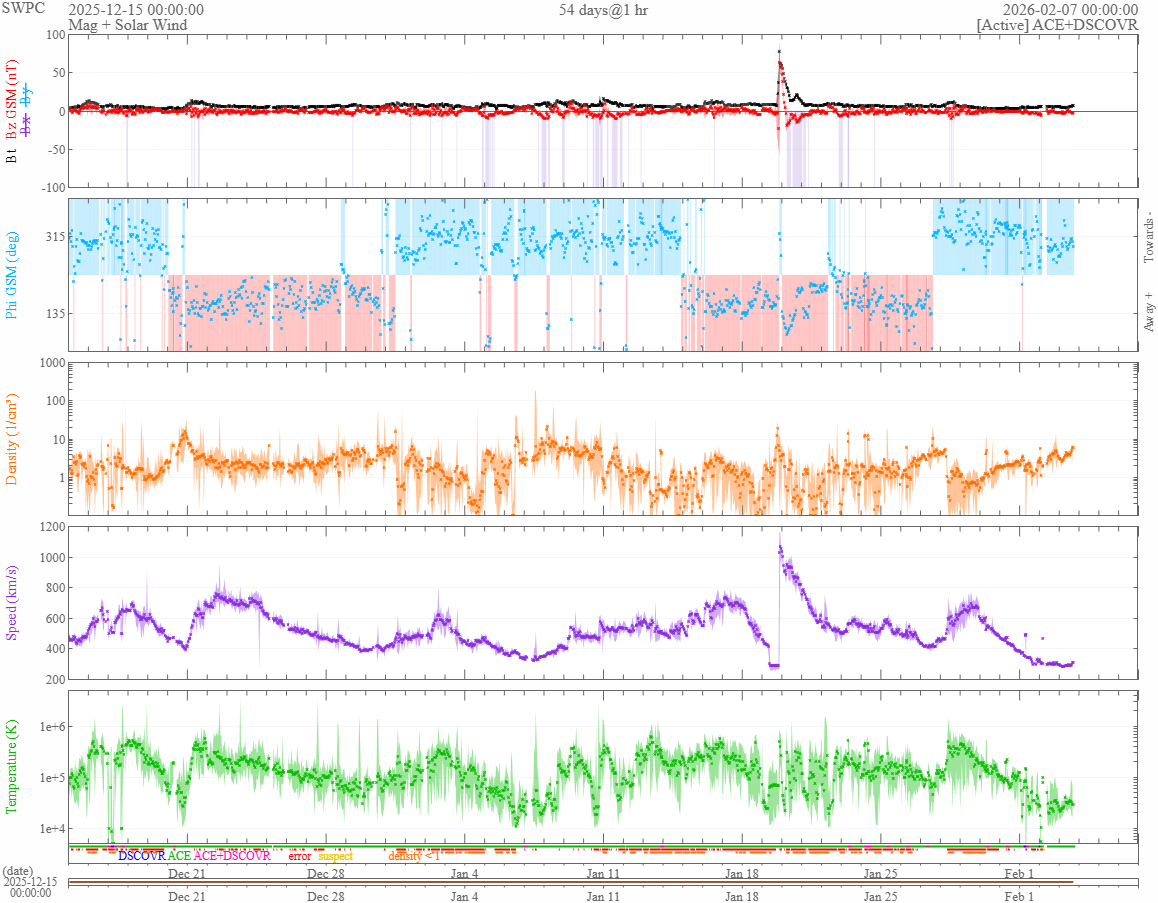Click the red 'error' legend entry
Screen dimensions: 1158x903
pos(300,856)
